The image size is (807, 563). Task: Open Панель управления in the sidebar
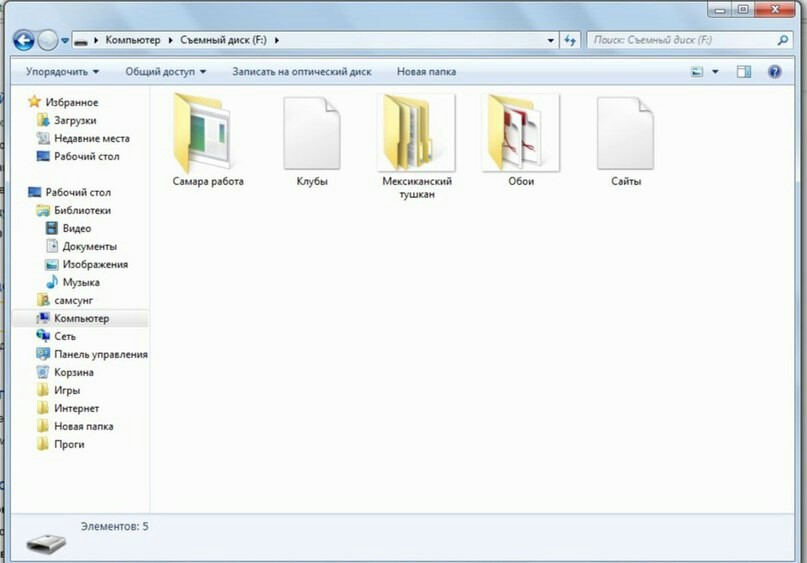click(x=100, y=354)
